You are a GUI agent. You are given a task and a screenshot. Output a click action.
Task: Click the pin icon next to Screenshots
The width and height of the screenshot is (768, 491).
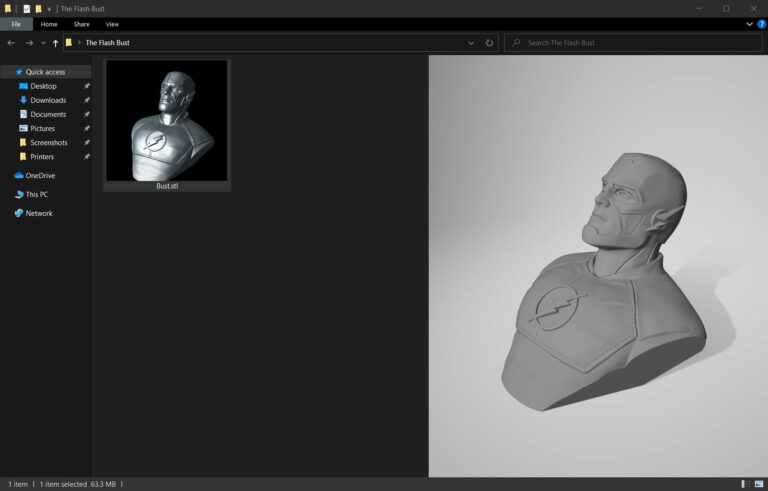point(87,143)
